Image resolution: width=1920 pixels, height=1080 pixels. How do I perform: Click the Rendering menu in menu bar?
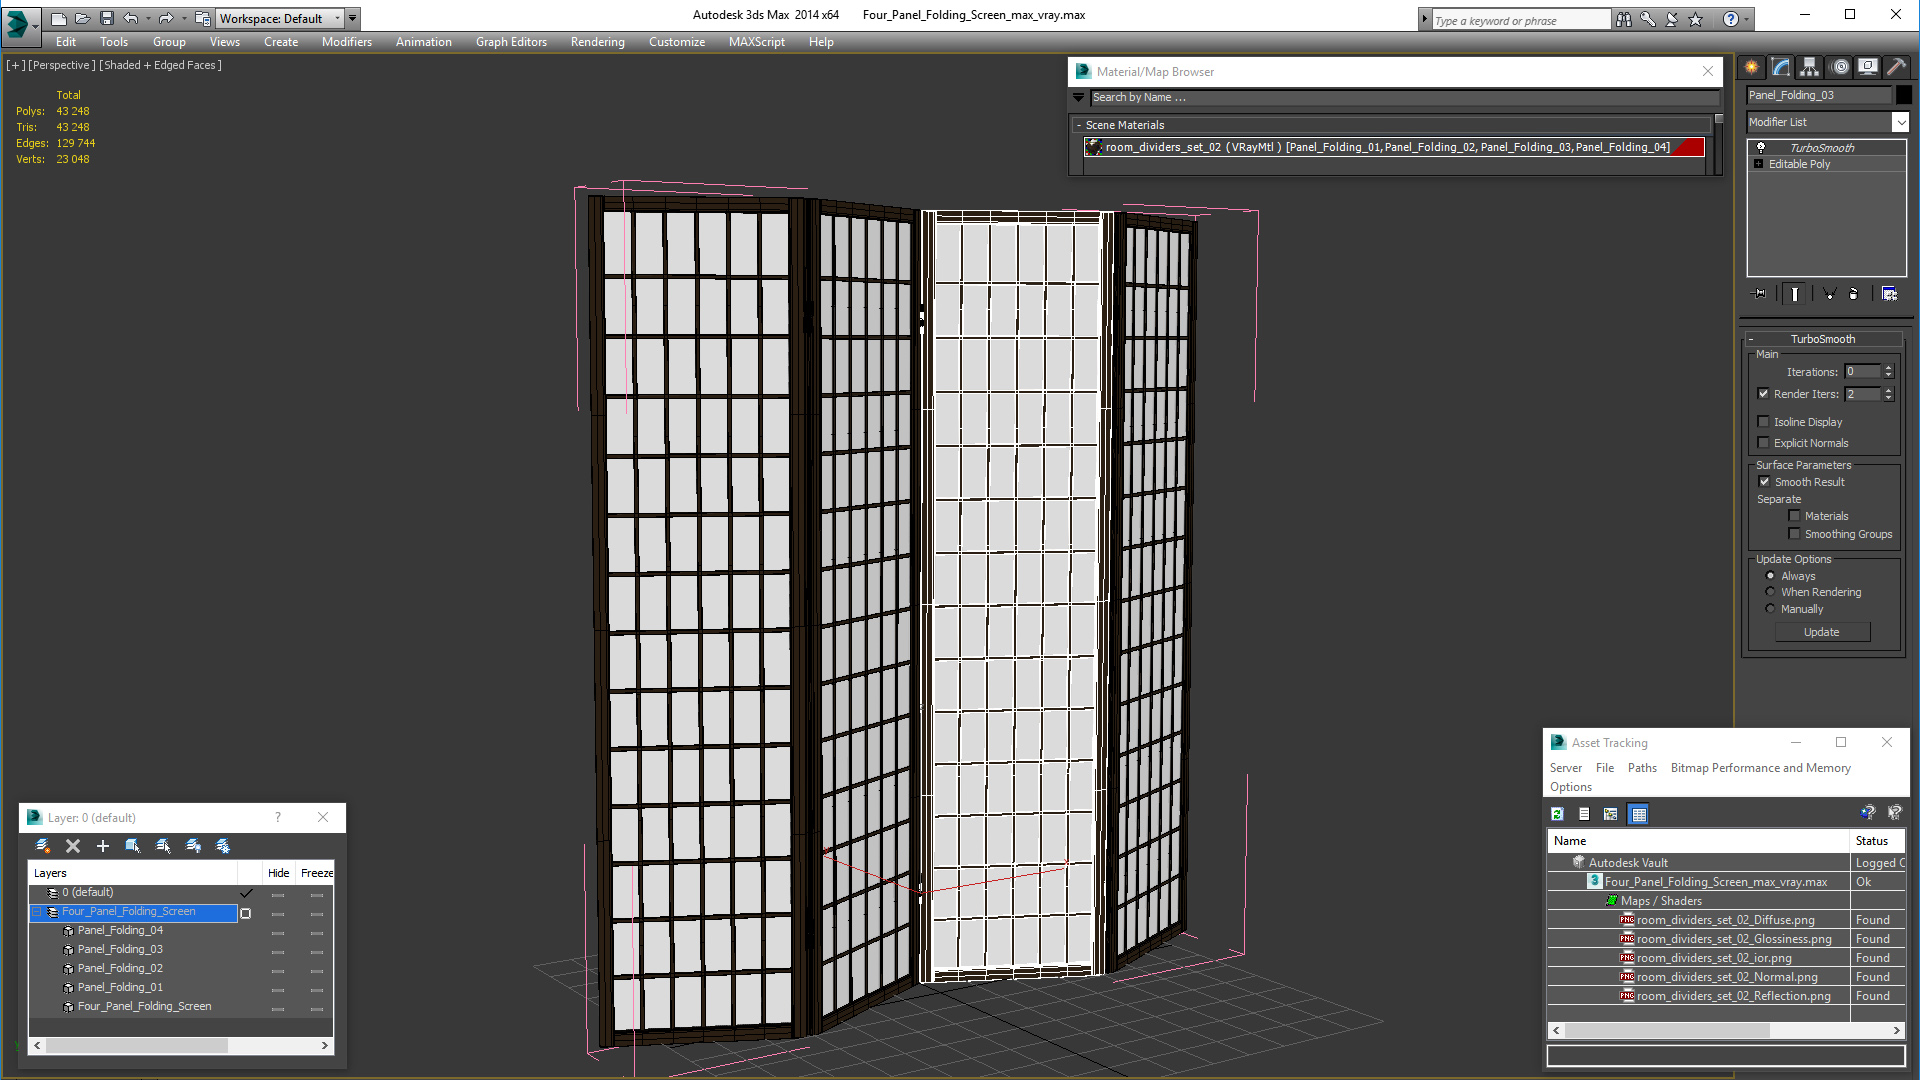[x=596, y=42]
